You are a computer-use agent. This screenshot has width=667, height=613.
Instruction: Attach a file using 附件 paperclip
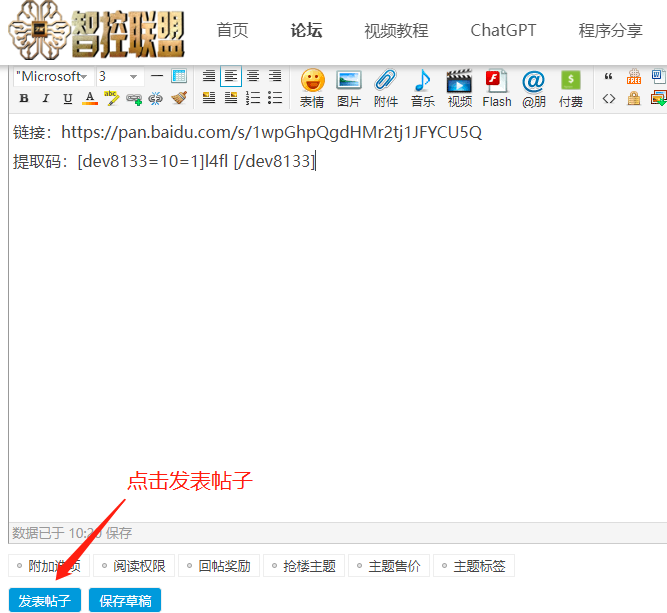click(x=385, y=86)
